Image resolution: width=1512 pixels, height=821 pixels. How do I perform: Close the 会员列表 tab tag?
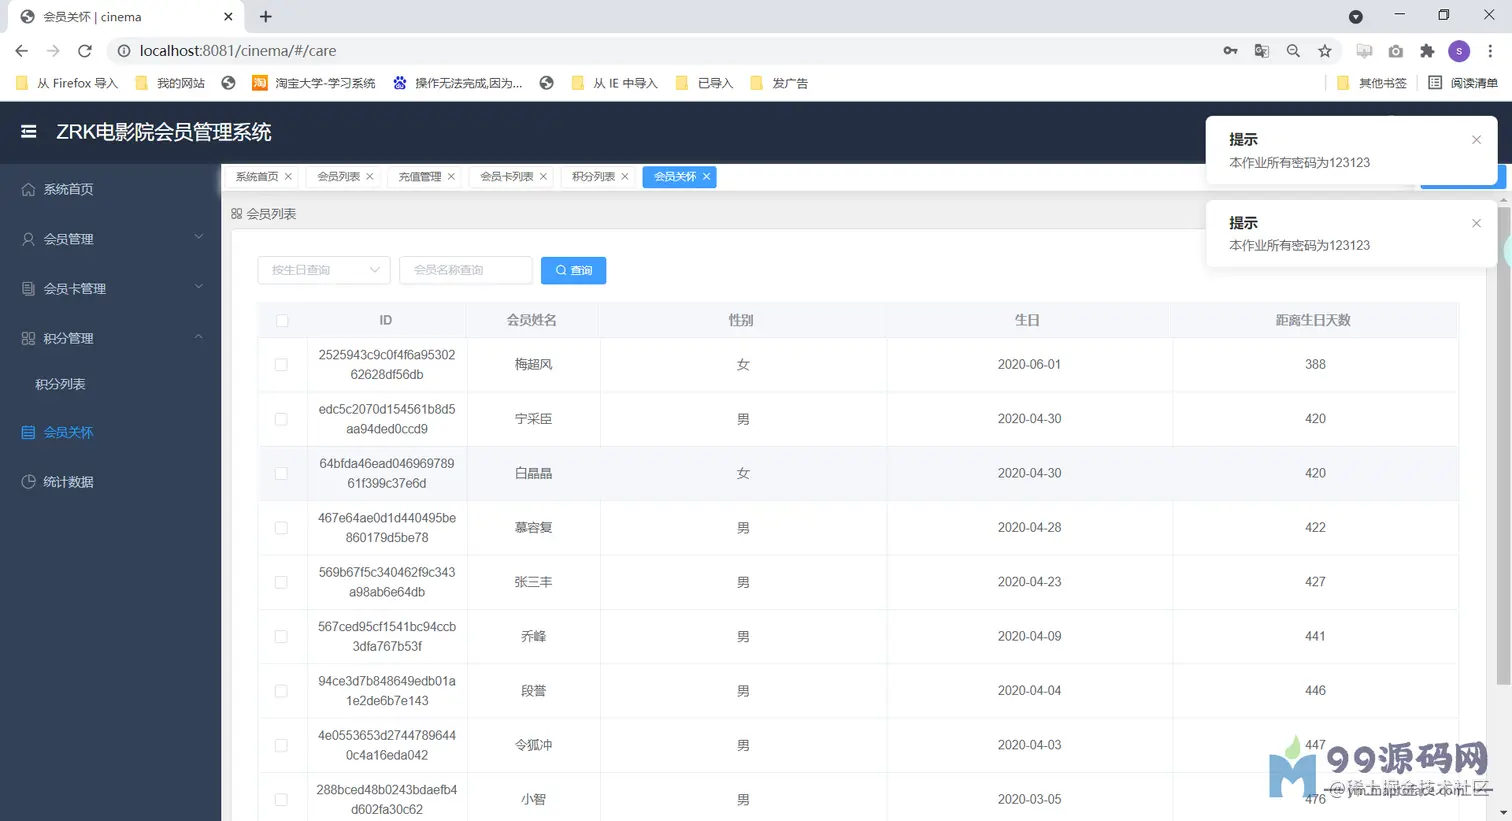[370, 177]
